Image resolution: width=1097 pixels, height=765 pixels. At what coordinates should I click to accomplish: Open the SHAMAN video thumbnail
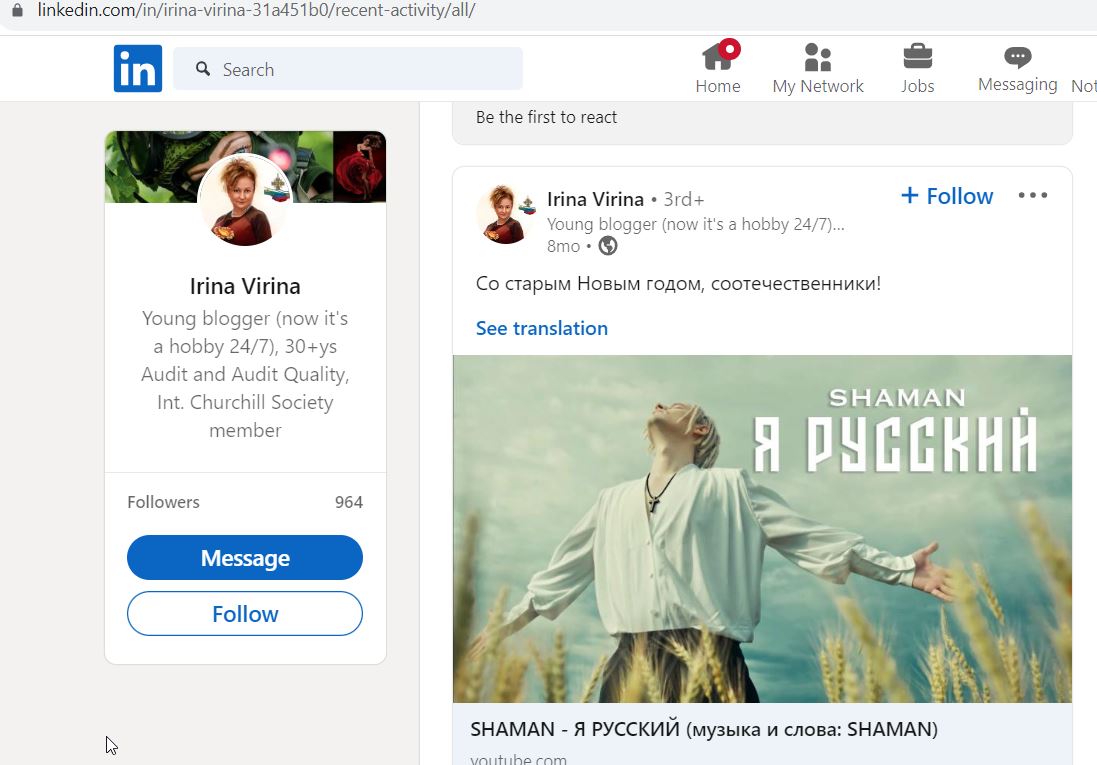762,528
